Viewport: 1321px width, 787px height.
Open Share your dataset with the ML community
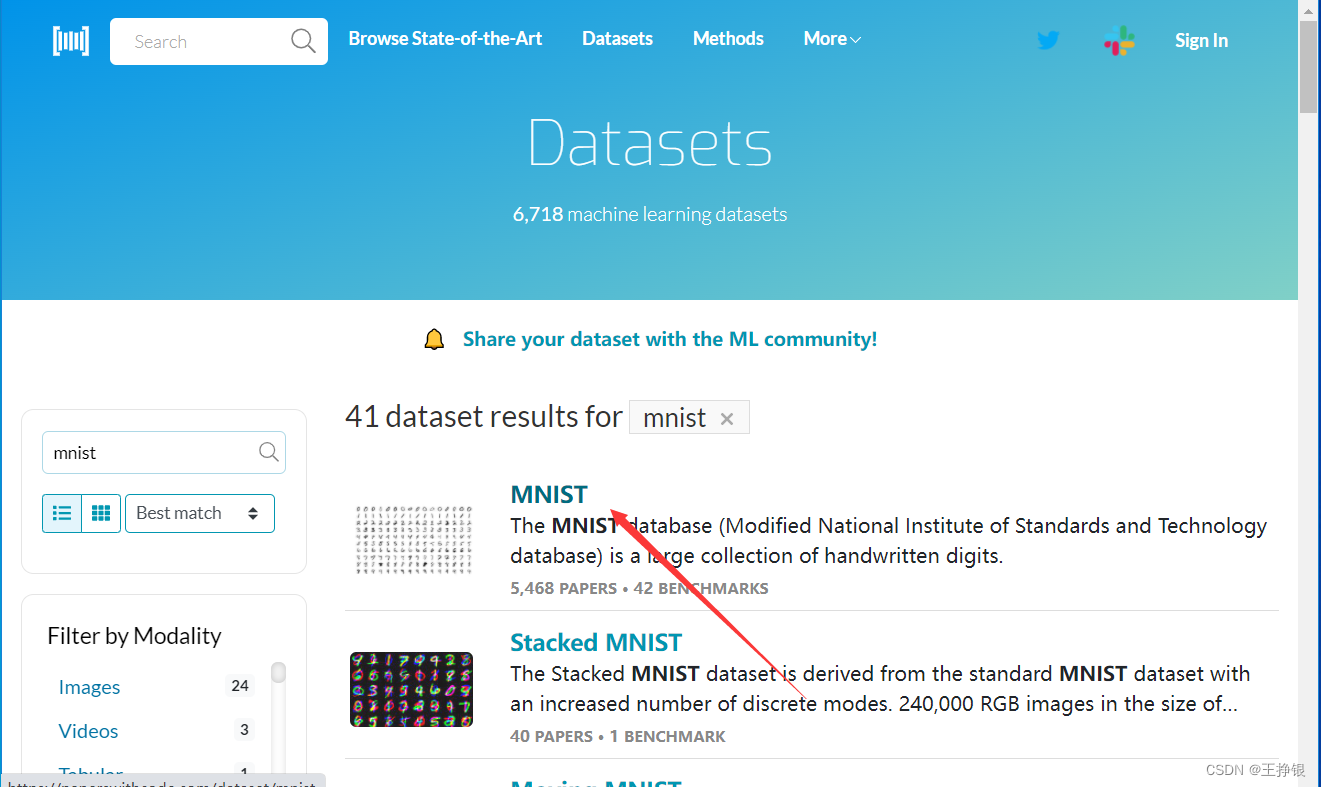670,339
